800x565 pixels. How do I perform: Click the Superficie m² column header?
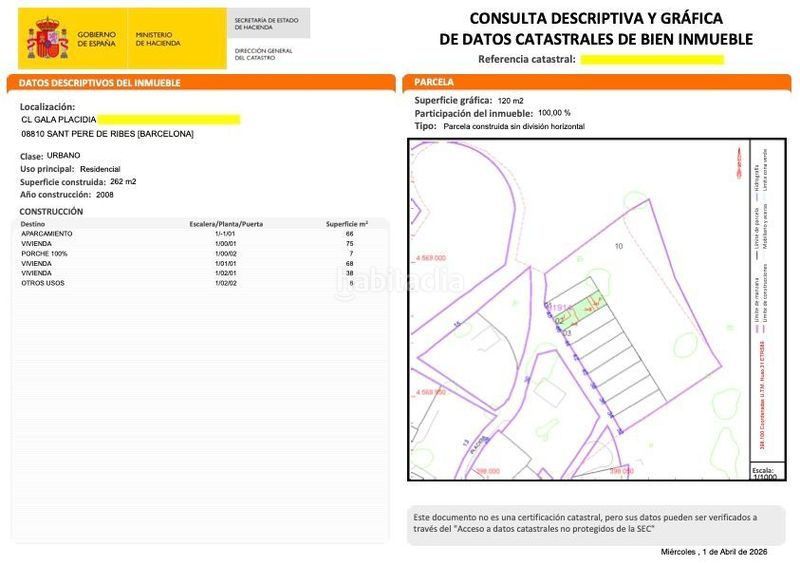(x=347, y=224)
